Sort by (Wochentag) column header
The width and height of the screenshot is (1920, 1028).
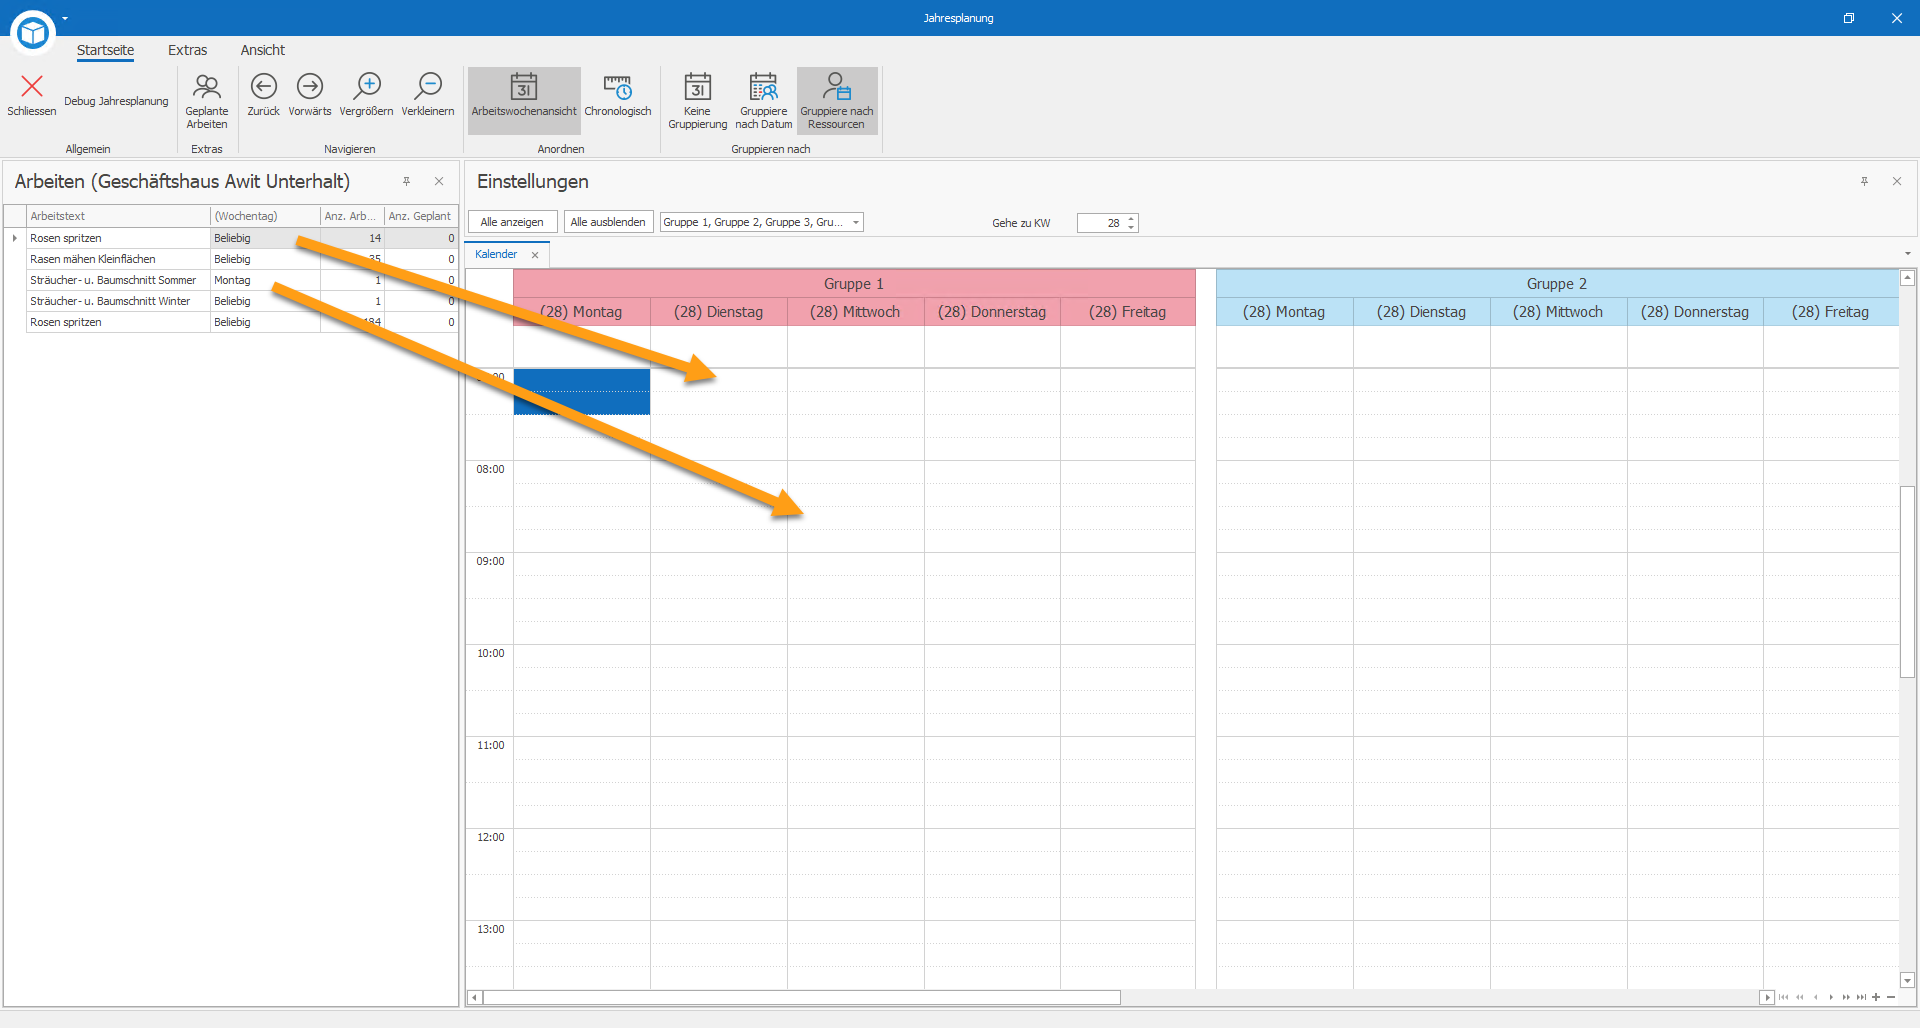(x=265, y=216)
